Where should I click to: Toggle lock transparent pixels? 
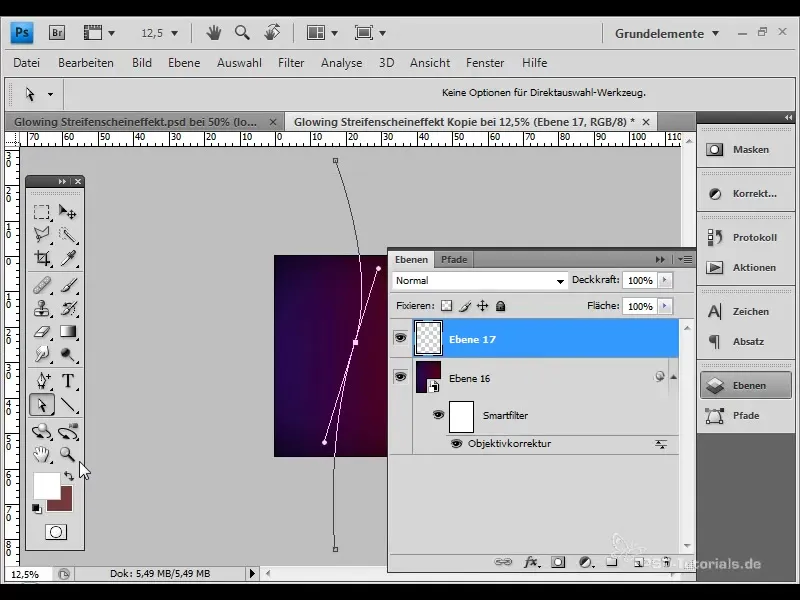tap(446, 306)
